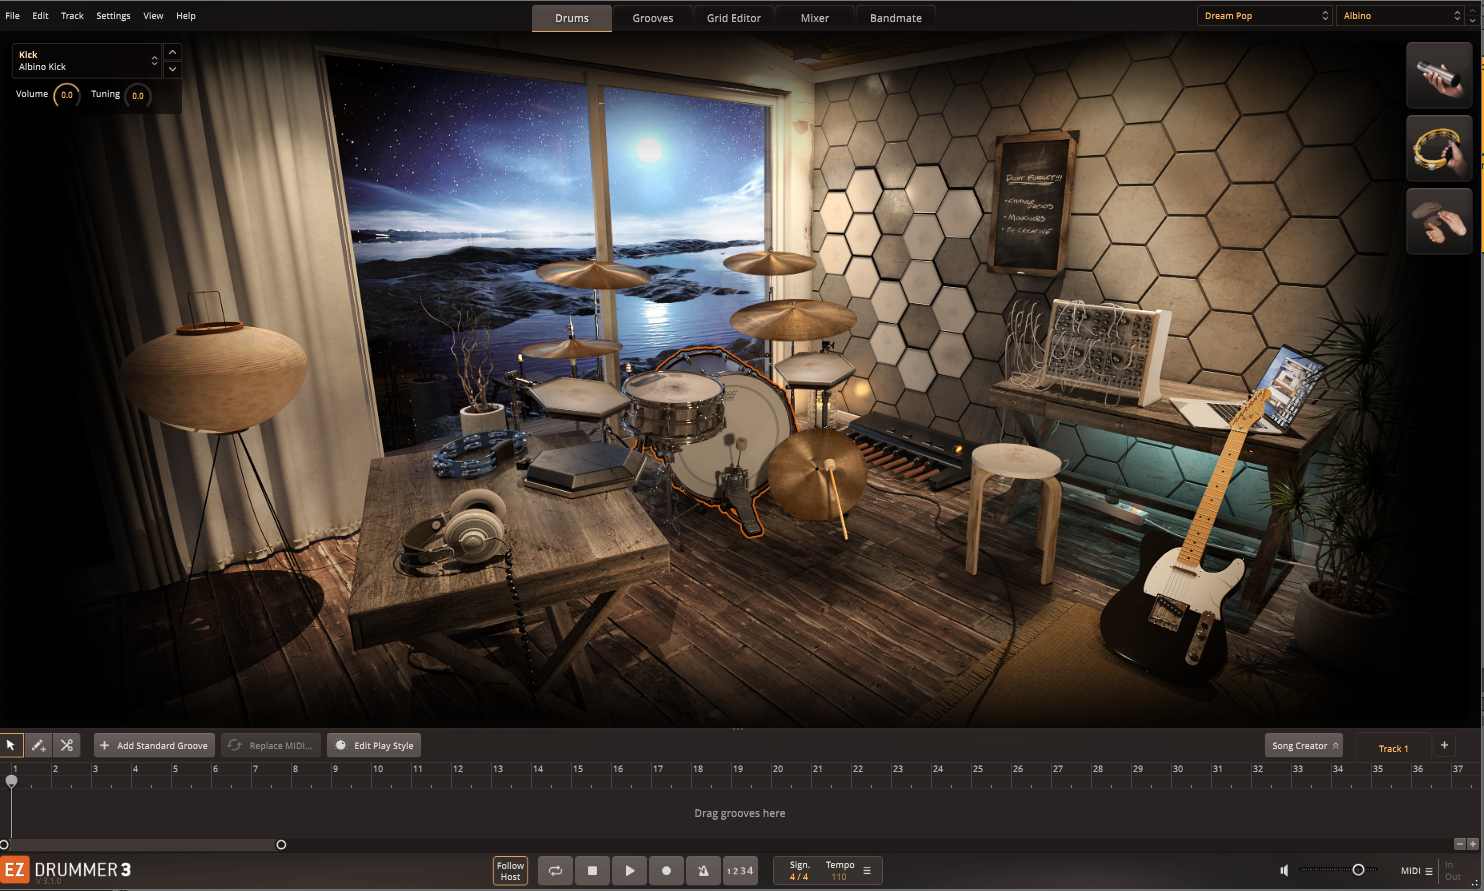Click the record button
Screen dimensions: 1484x891
(x=666, y=870)
